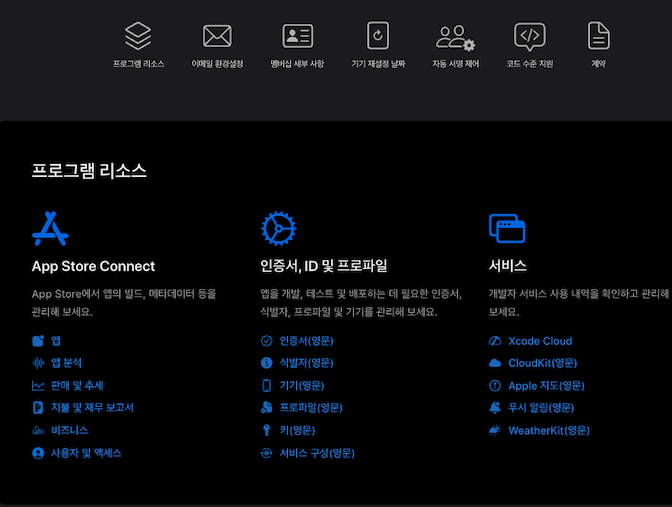Viewport: 672px width, 507px height.
Task: Select the 멤버십 세부 사항 tab label
Action: pos(297,64)
